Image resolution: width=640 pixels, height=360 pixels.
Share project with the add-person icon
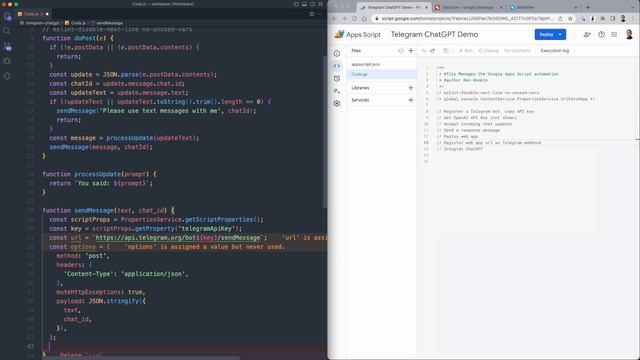pyautogui.click(x=587, y=35)
